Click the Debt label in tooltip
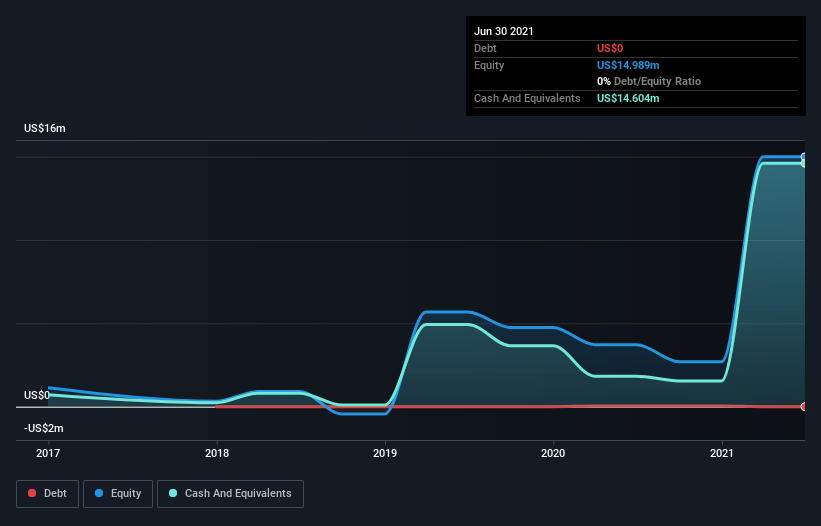Viewport: 821px width, 526px height. coord(485,48)
